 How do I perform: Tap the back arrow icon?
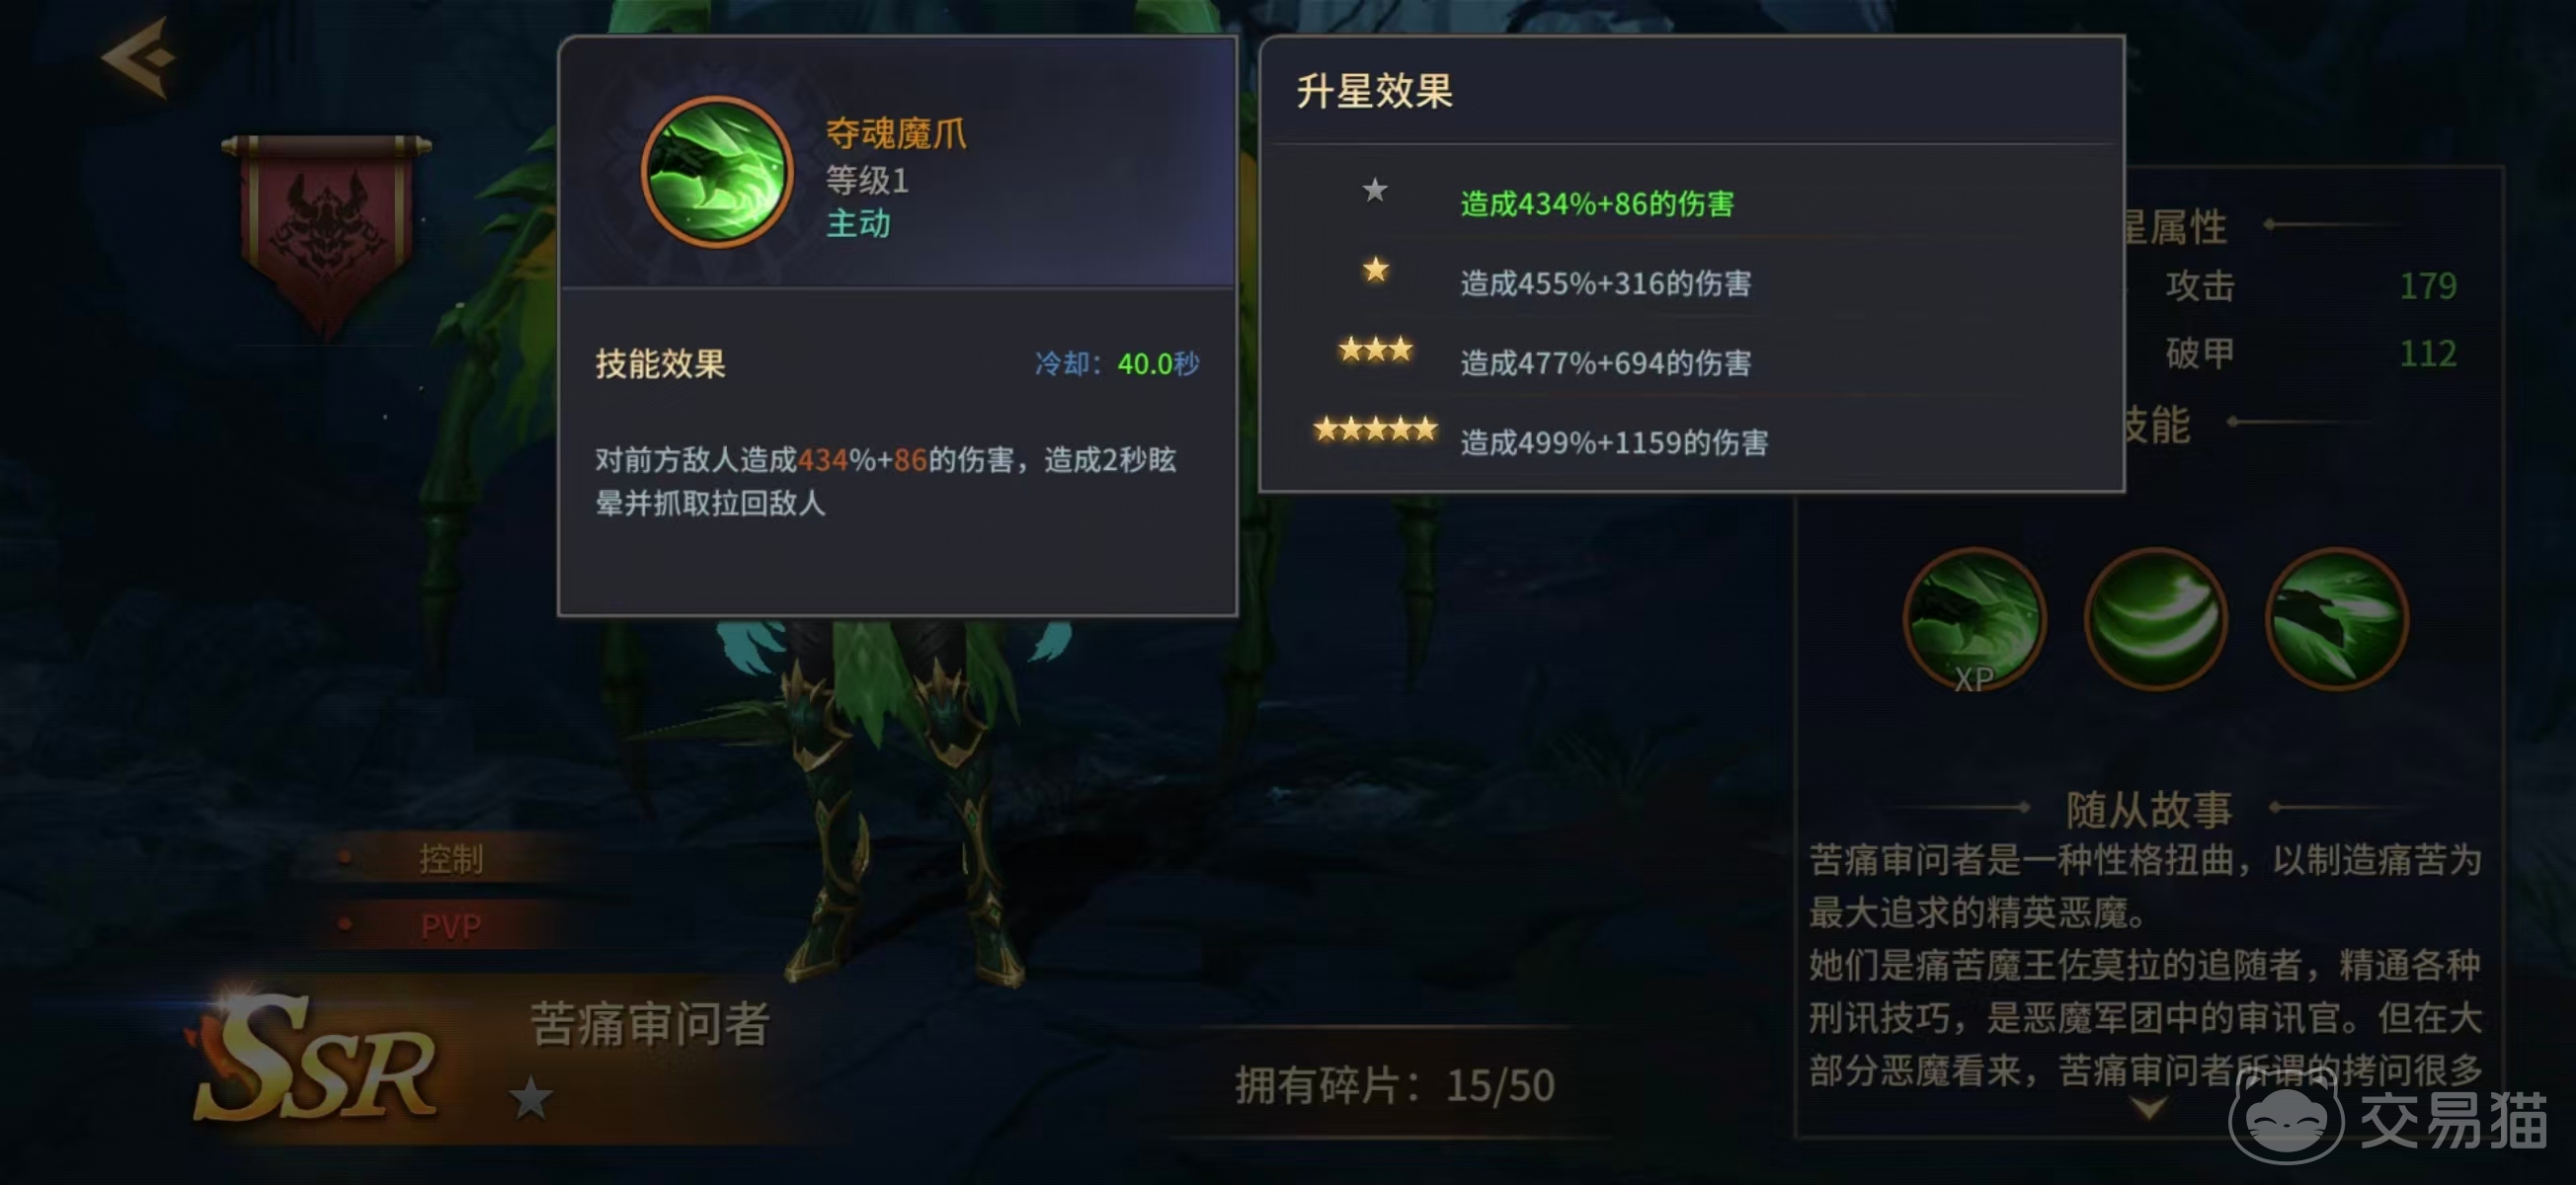click(x=139, y=58)
